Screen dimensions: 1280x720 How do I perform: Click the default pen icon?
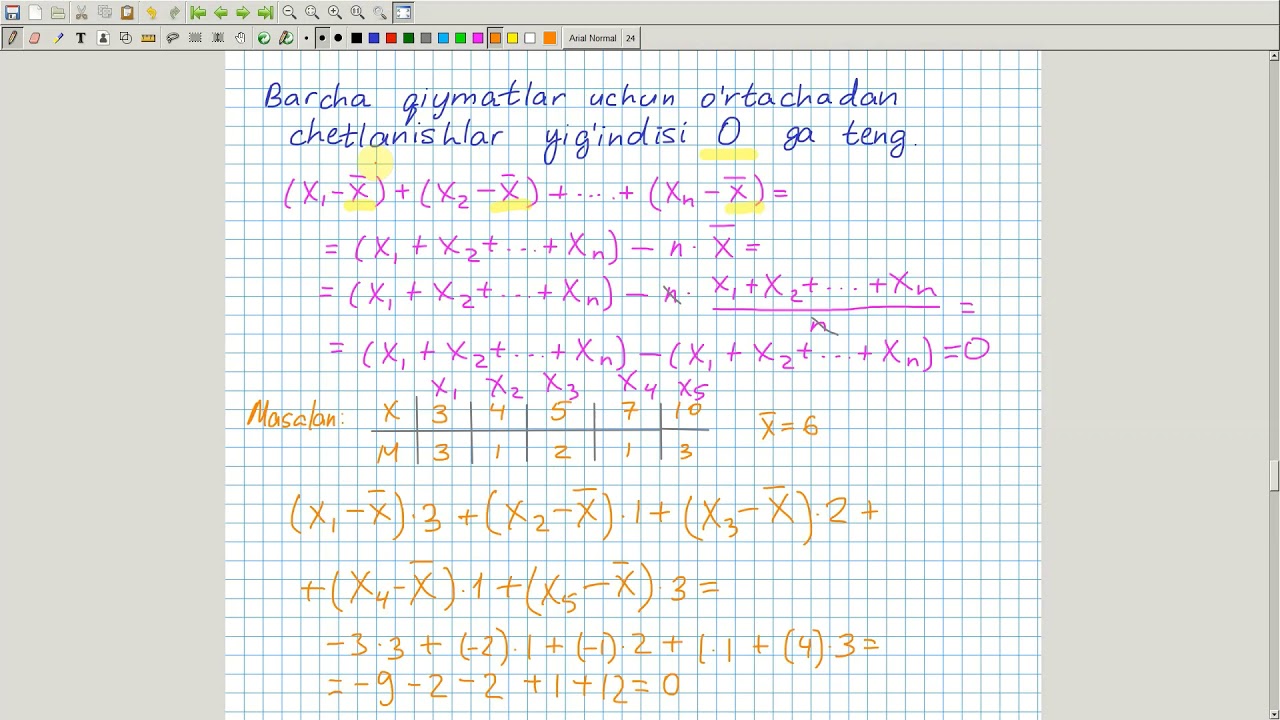(287, 38)
